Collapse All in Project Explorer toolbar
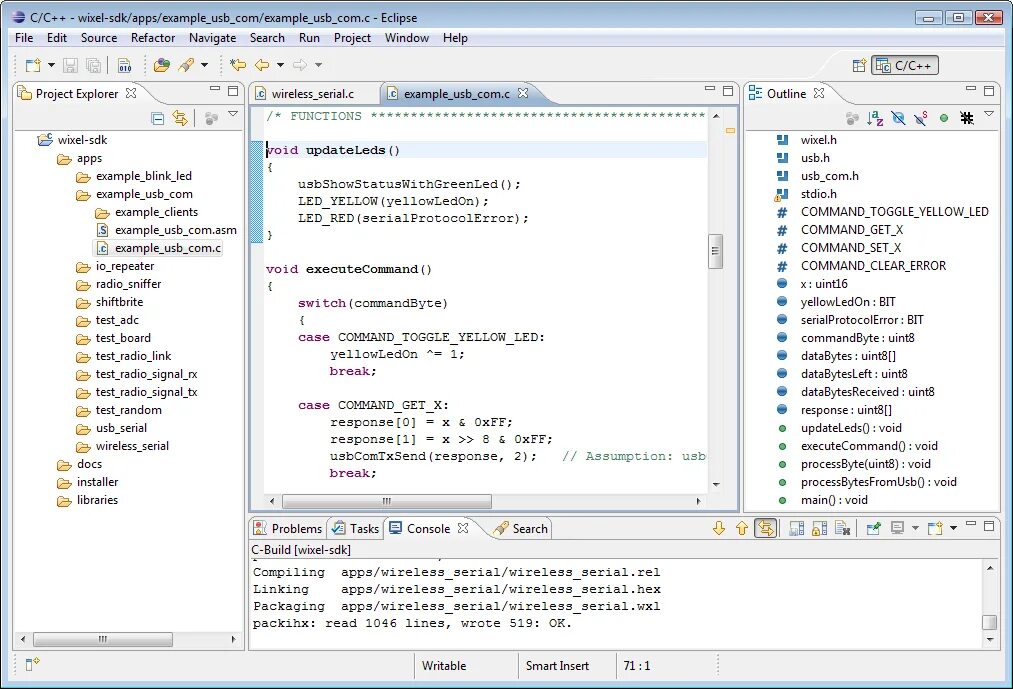Screen dimensions: 1013x689 click(157, 118)
